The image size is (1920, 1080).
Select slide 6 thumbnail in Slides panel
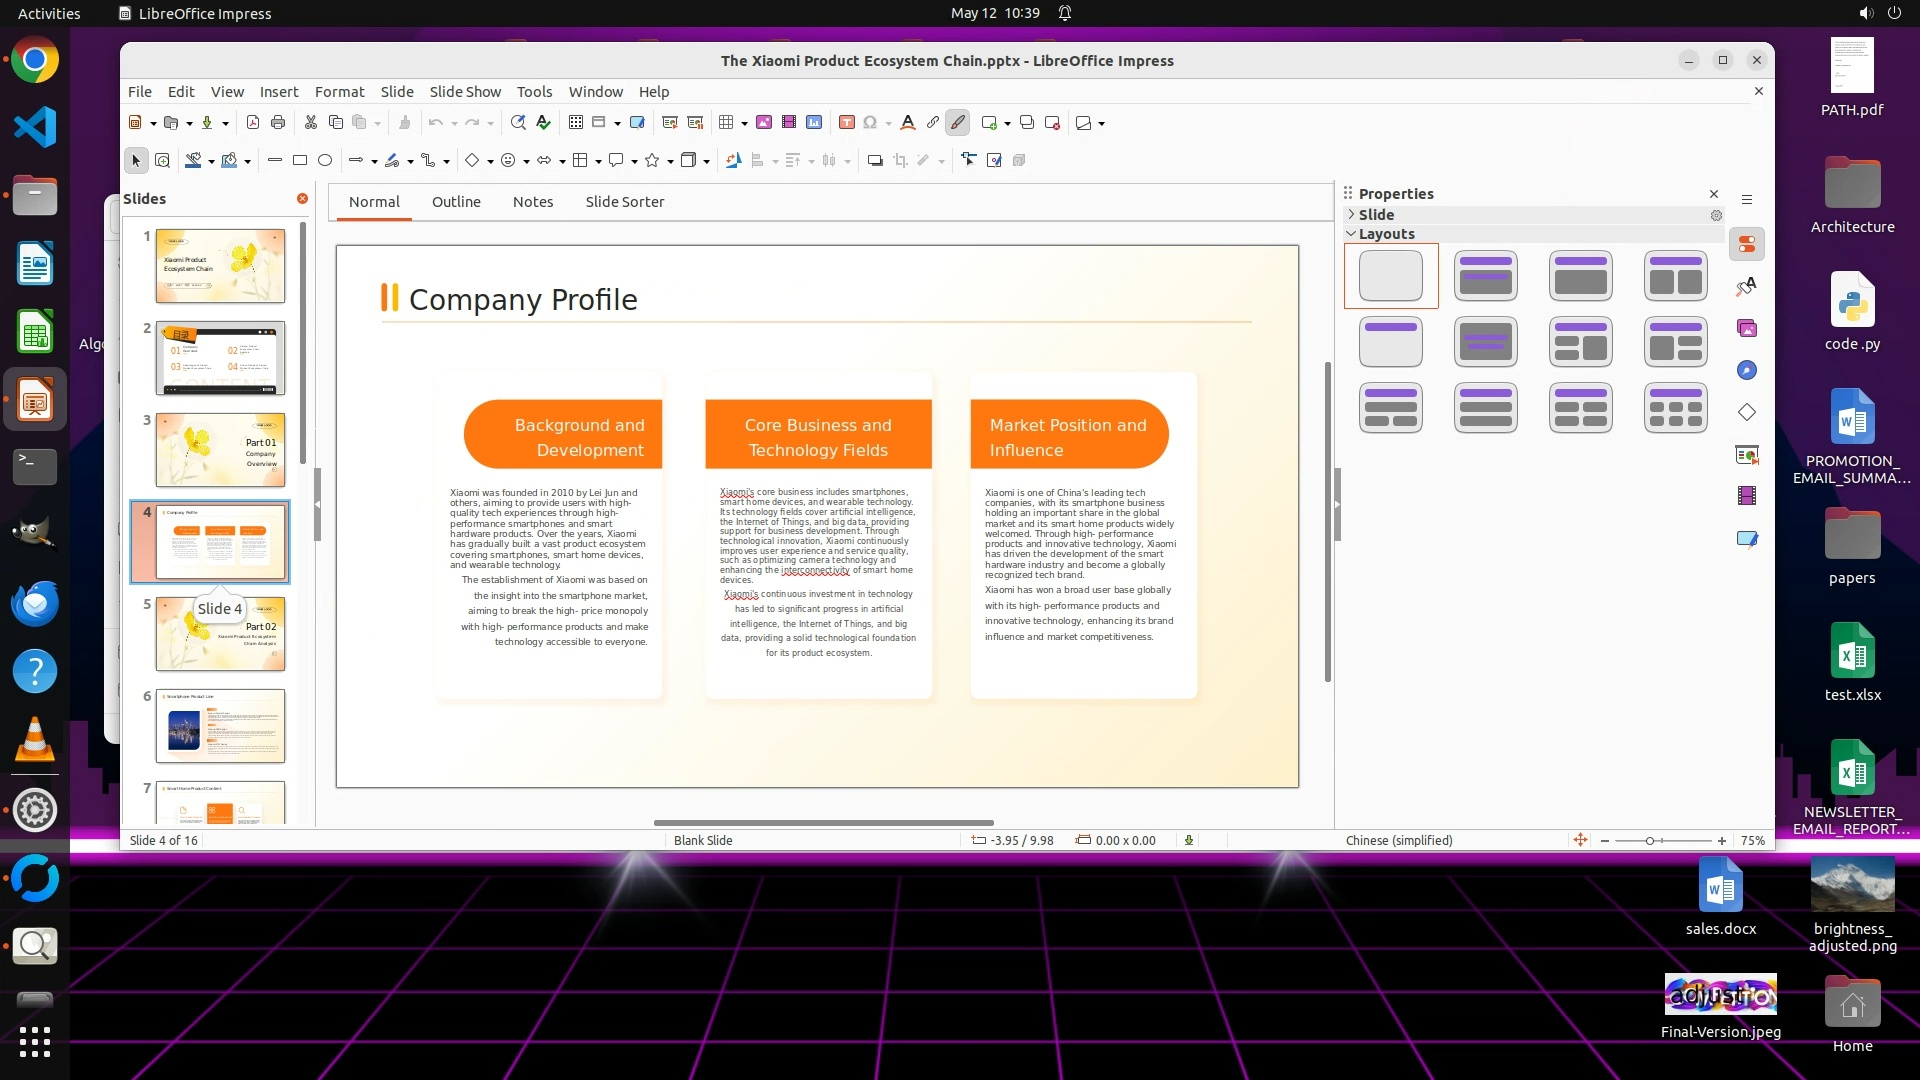(x=220, y=726)
